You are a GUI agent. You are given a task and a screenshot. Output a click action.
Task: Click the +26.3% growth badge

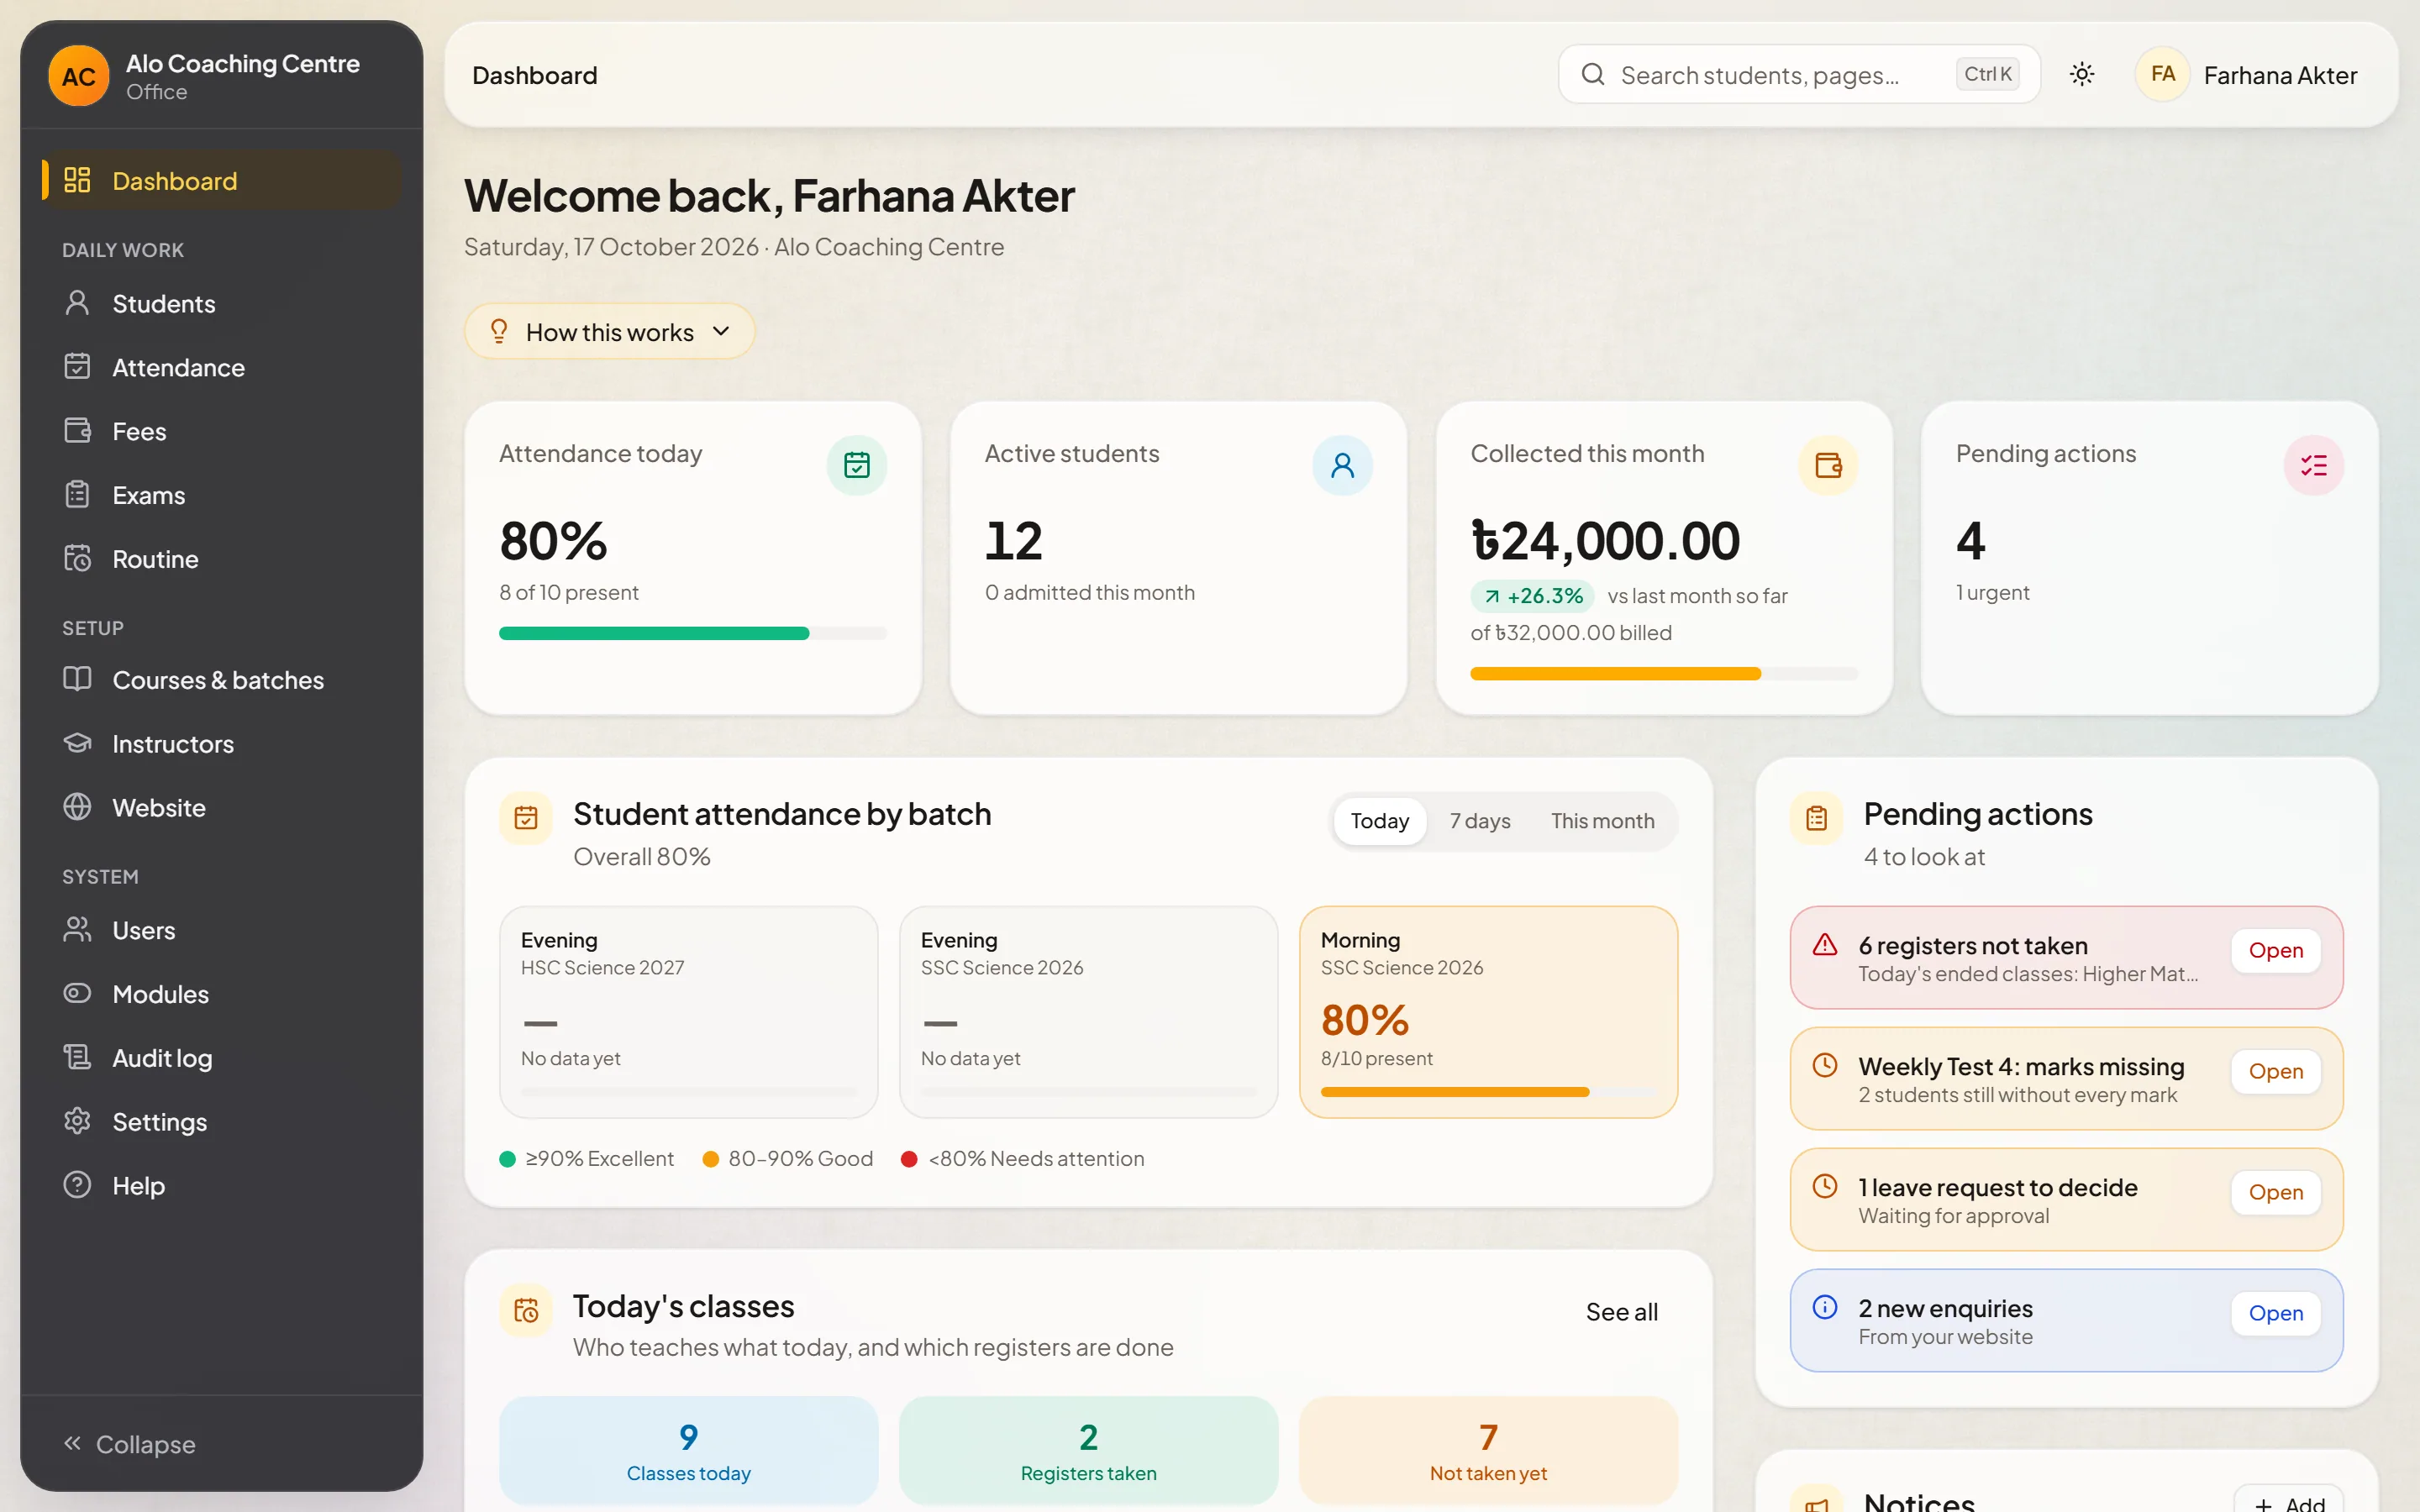click(x=1531, y=596)
